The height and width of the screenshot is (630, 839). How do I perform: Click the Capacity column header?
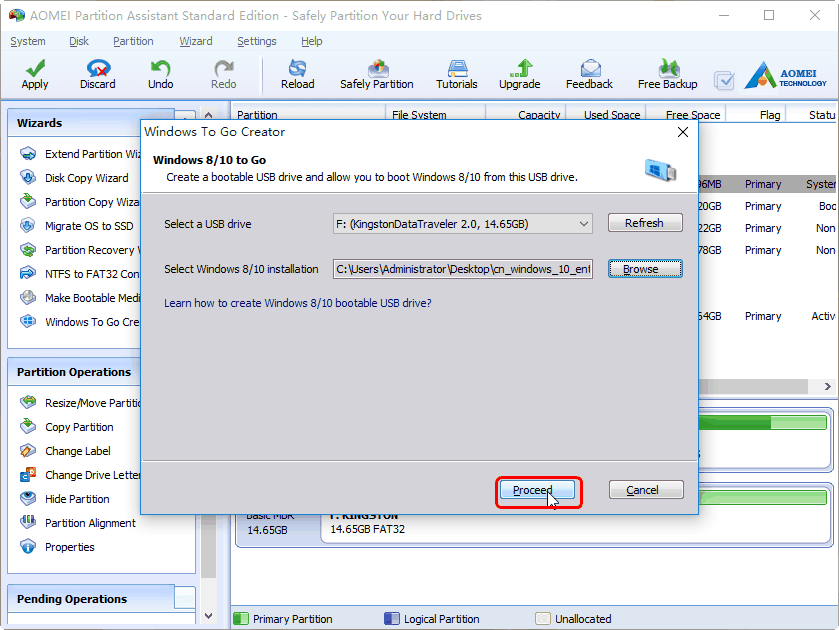pos(525,115)
